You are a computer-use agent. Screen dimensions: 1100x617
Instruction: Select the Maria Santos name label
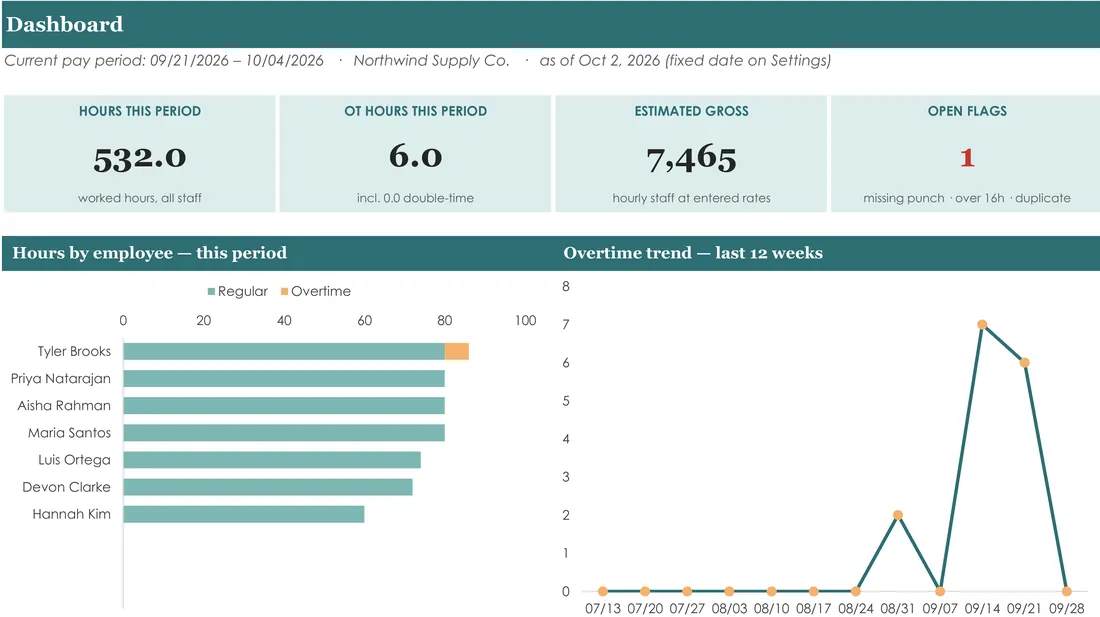point(69,433)
